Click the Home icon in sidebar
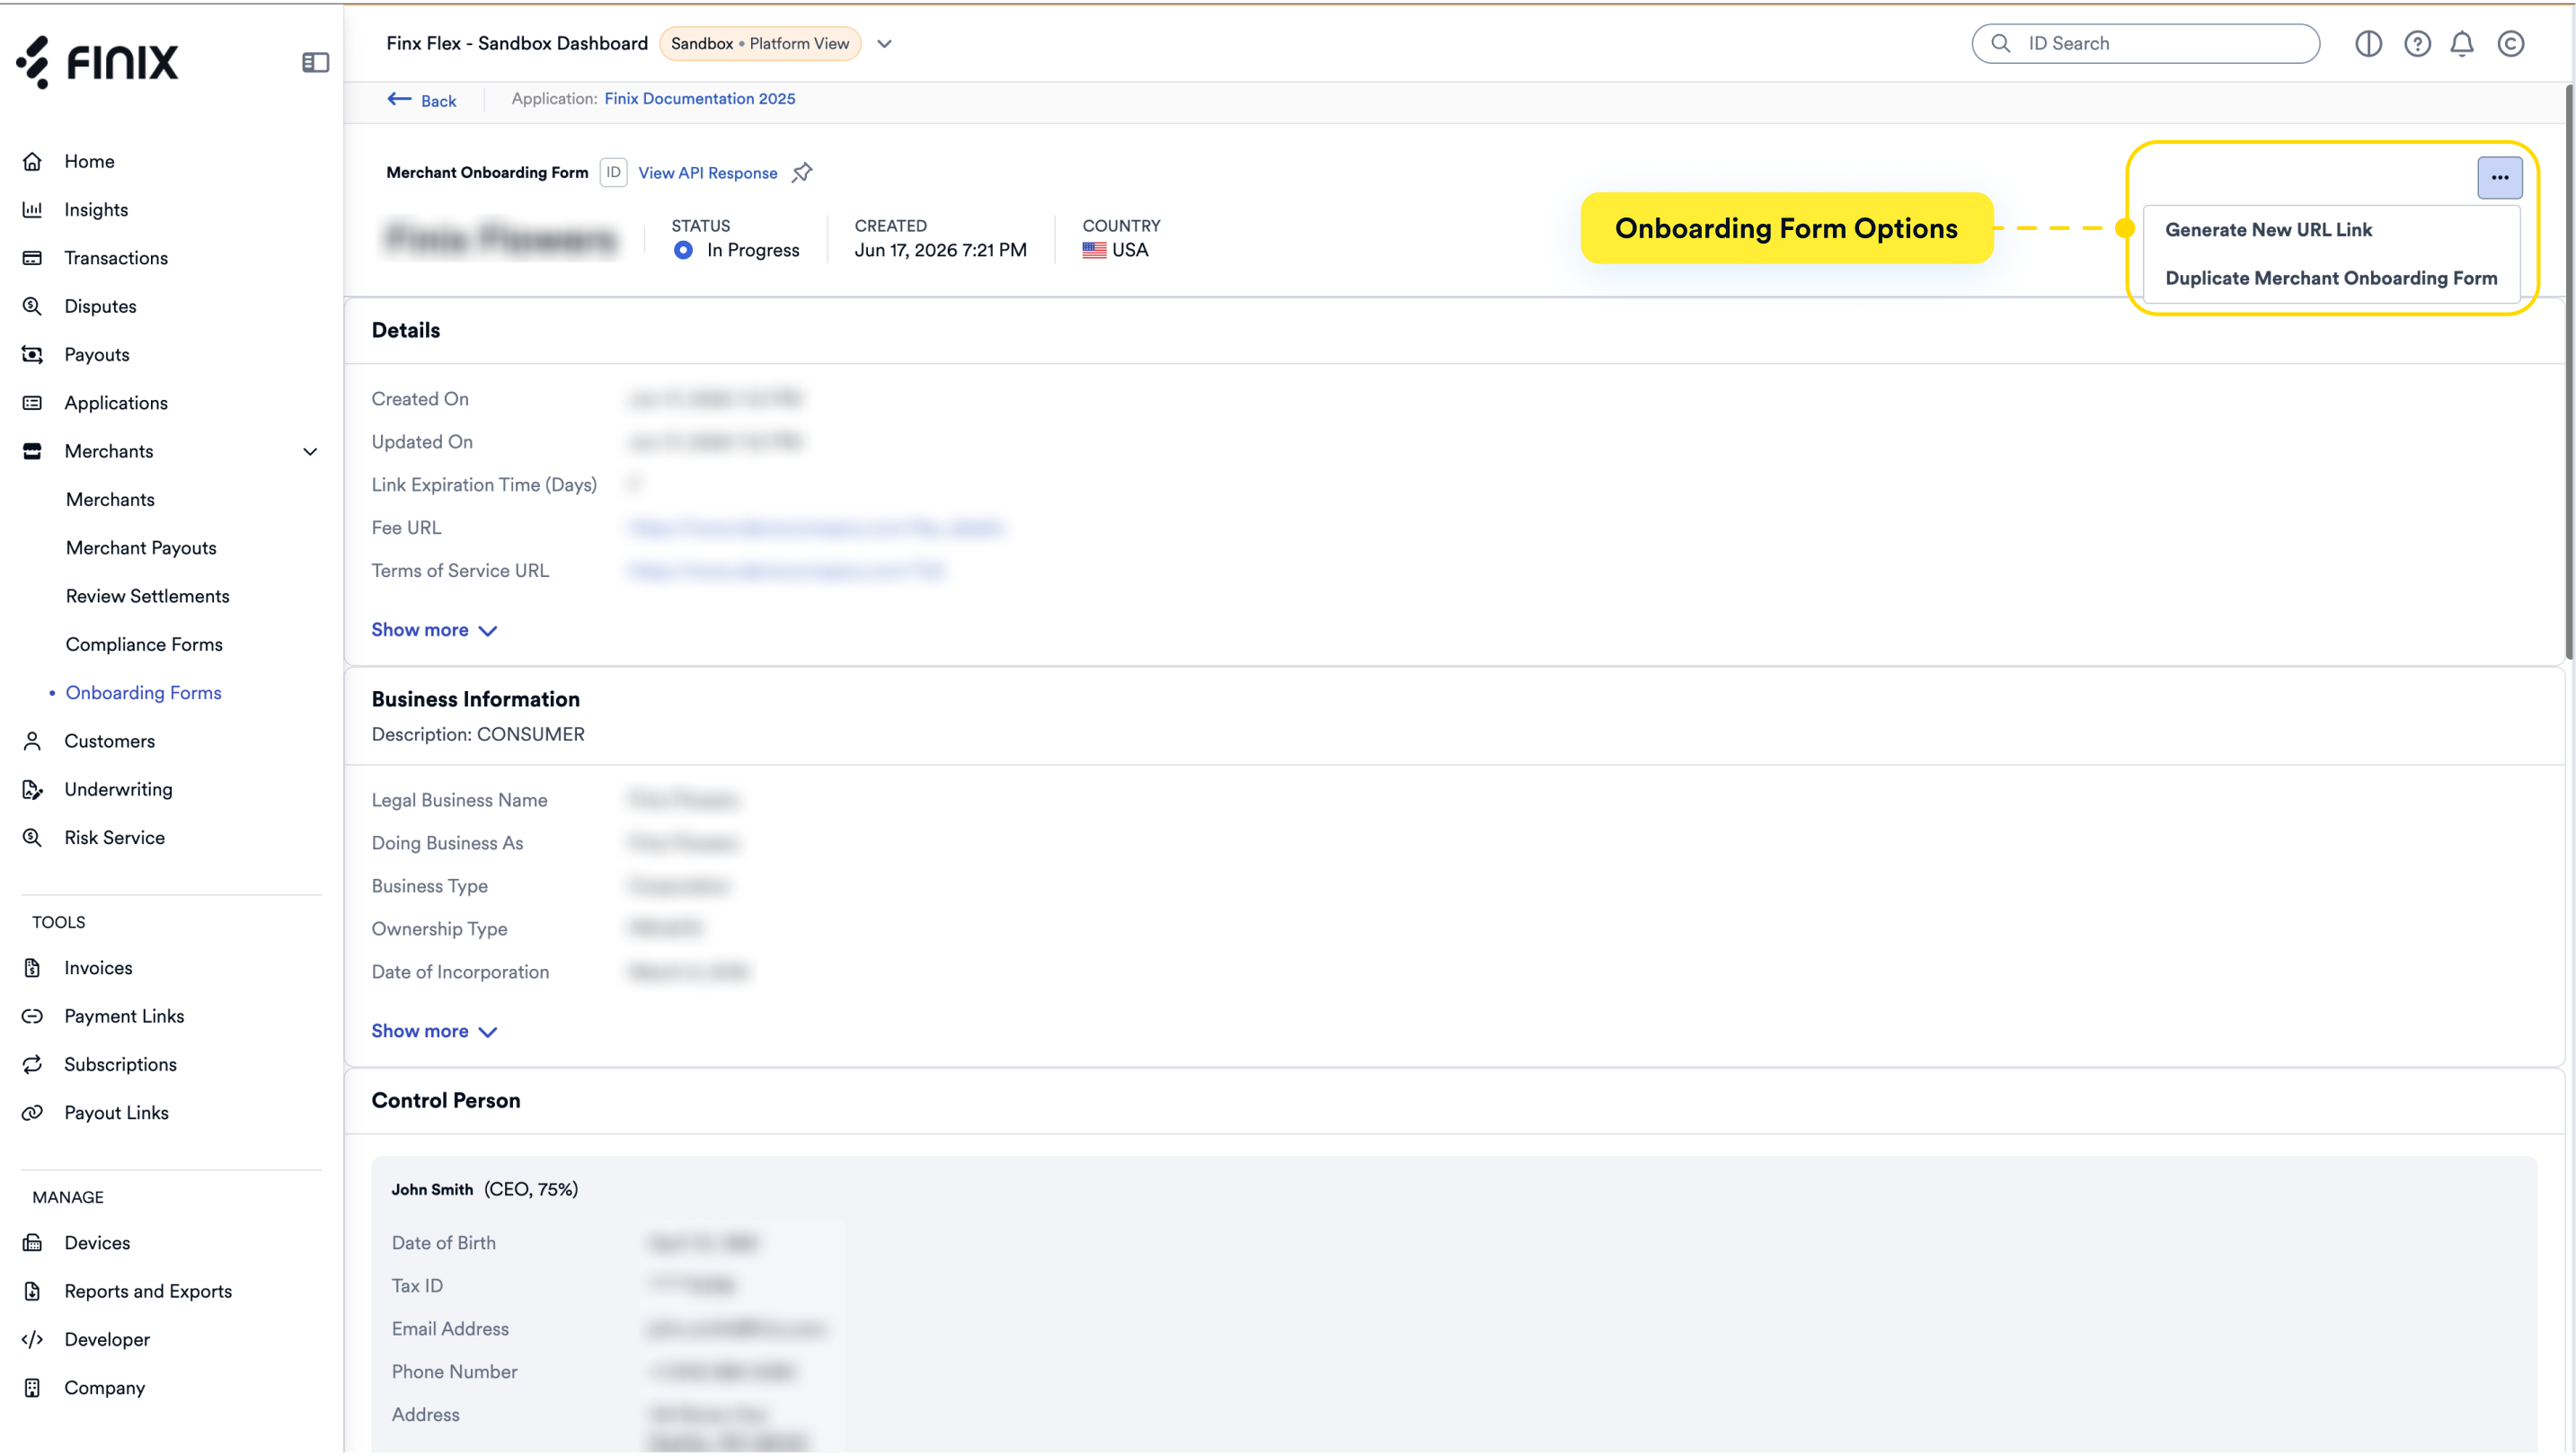 pyautogui.click(x=32, y=161)
